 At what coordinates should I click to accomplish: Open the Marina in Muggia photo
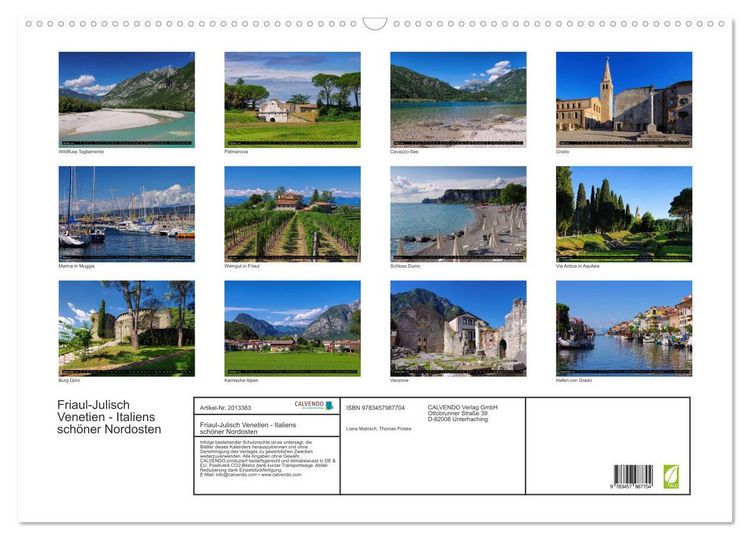[x=127, y=214]
